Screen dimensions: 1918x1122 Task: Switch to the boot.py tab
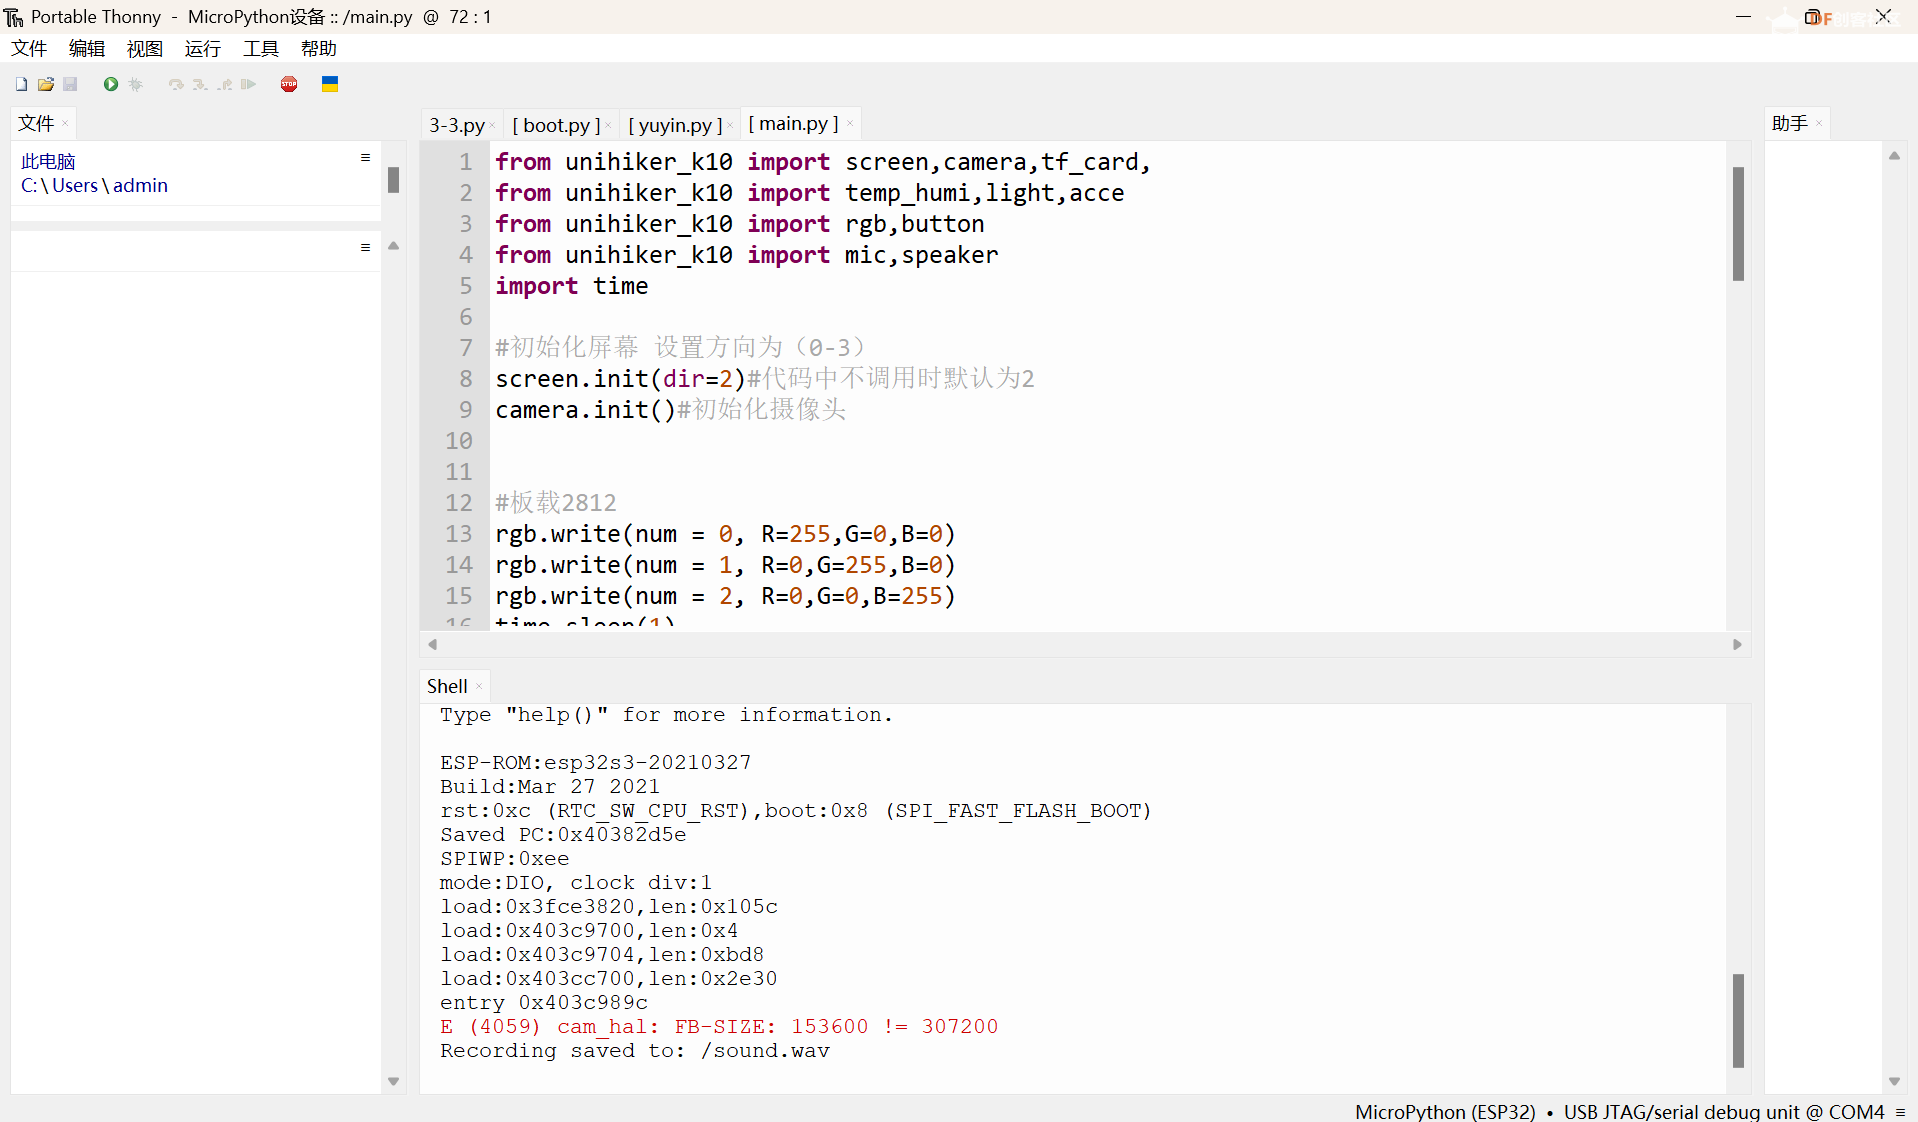point(556,125)
